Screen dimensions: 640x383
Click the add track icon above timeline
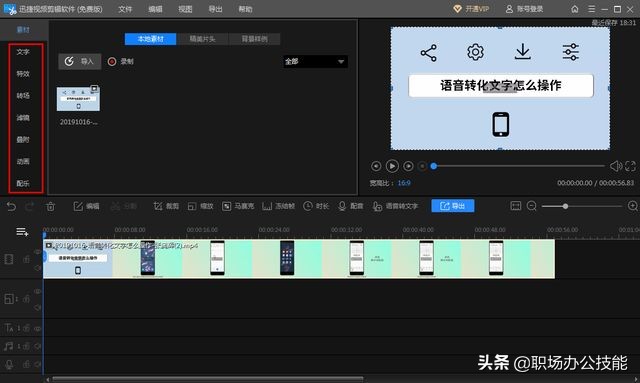(22, 232)
